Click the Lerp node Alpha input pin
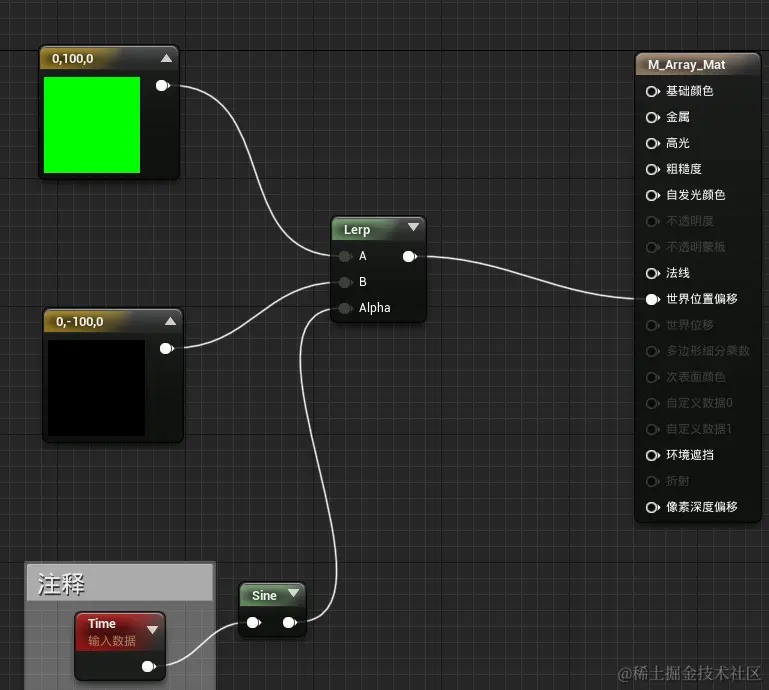This screenshot has height=690, width=769. click(345, 308)
